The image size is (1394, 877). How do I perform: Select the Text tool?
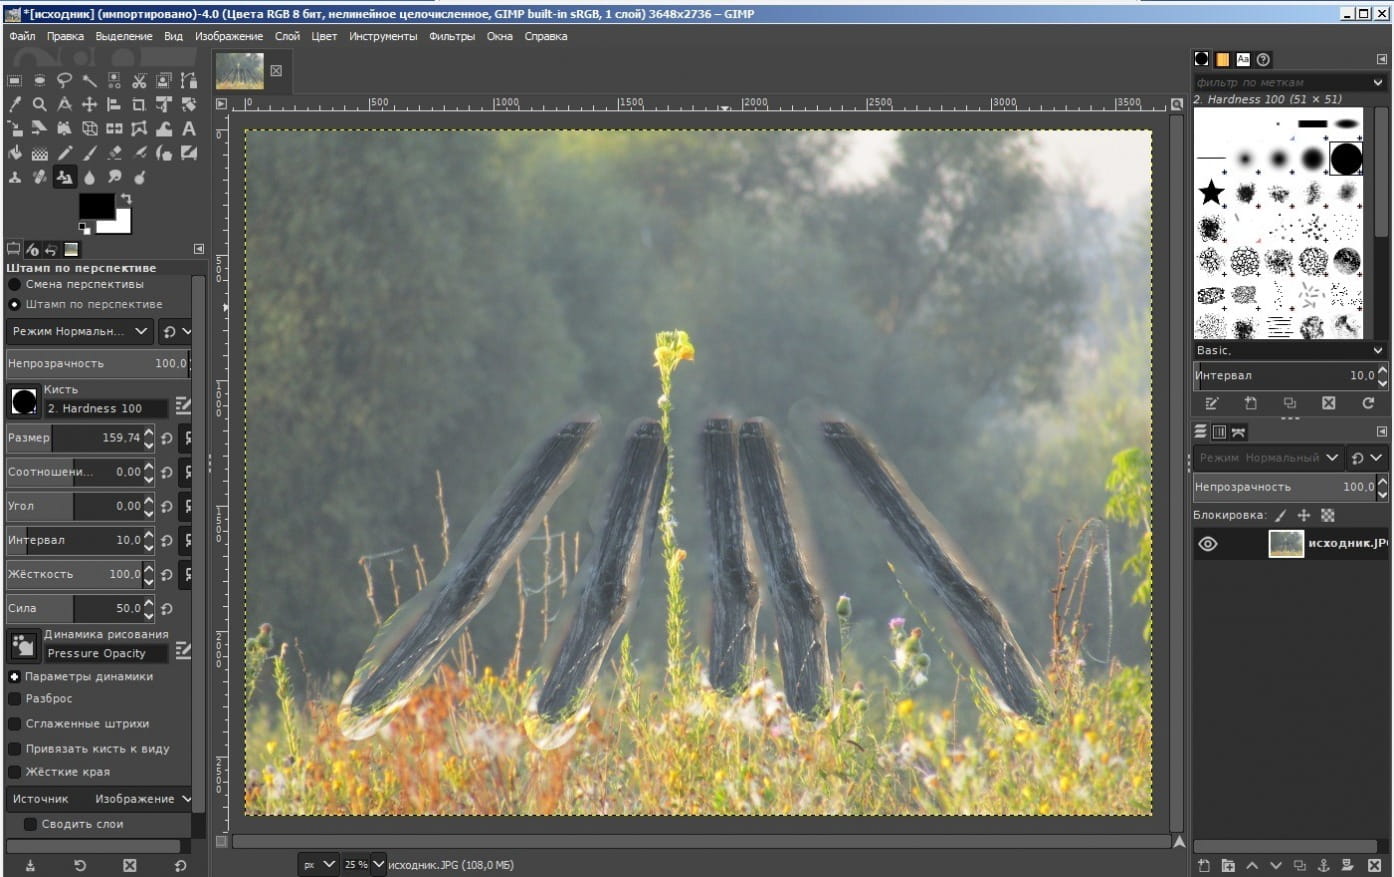pos(189,128)
